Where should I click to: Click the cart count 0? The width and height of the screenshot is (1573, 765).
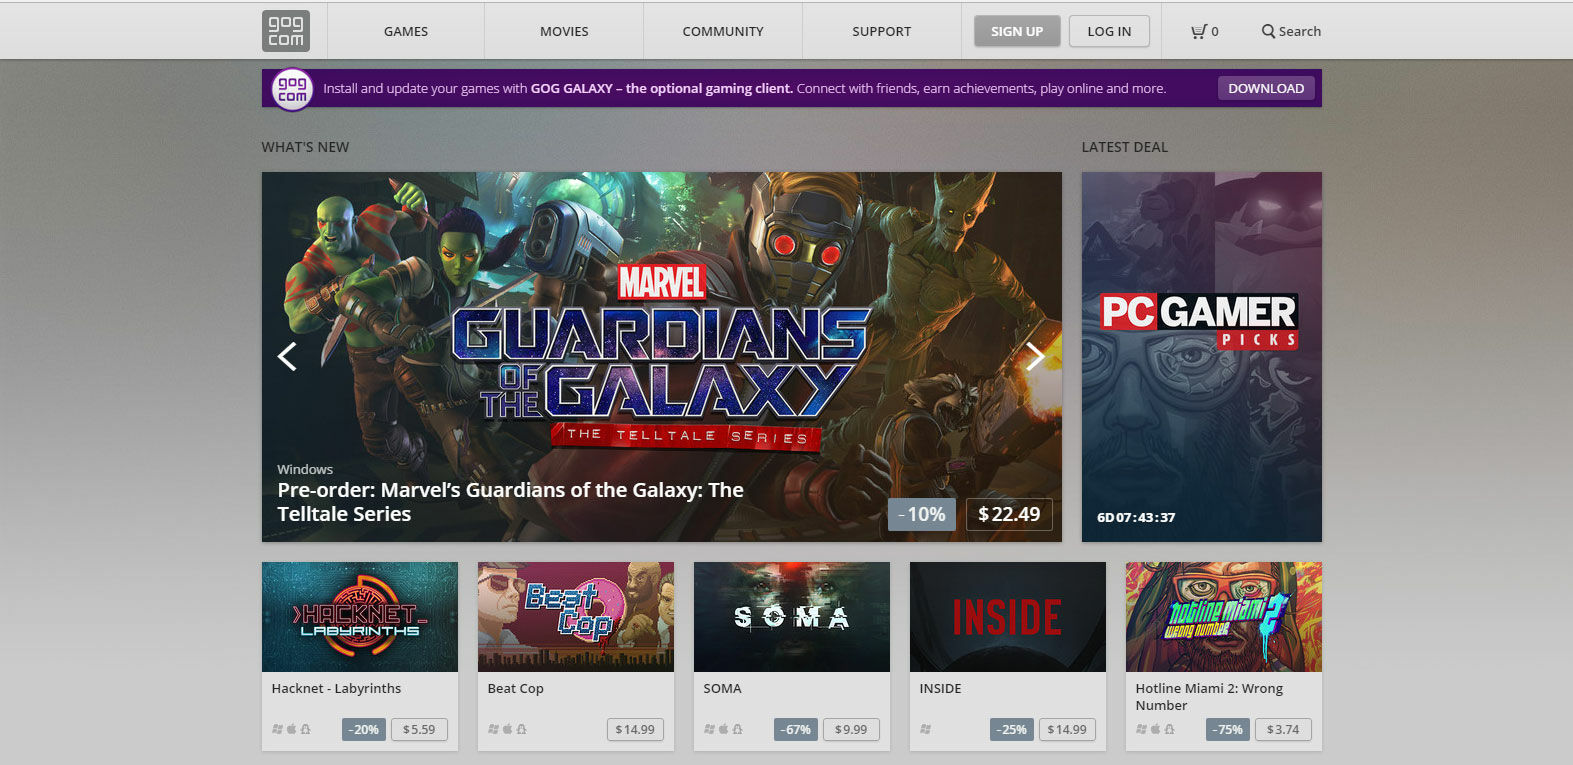[1215, 31]
